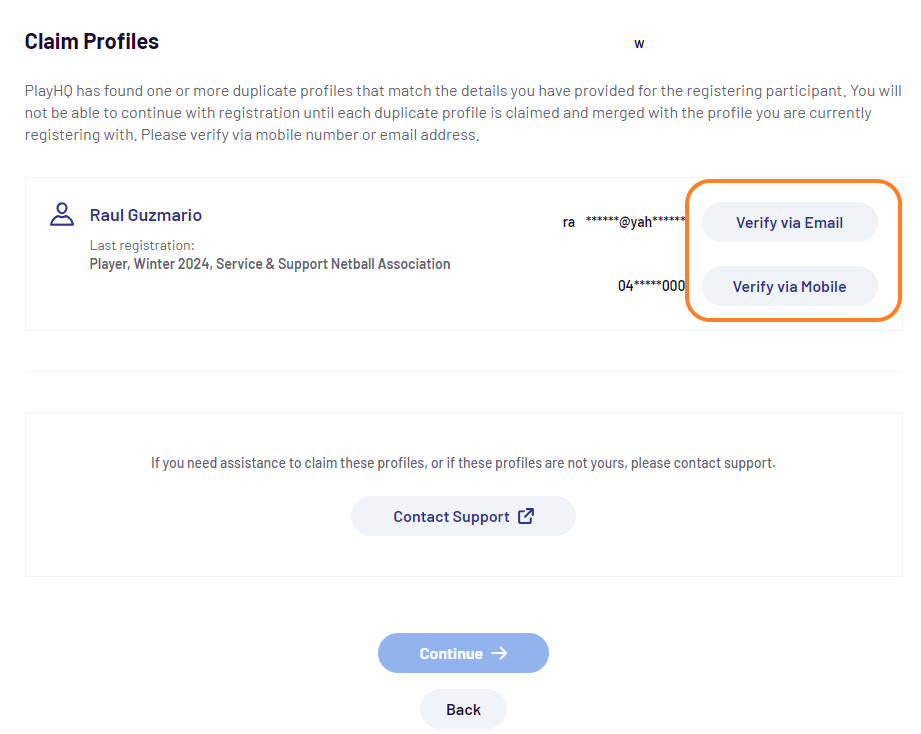921x734 pixels.
Task: Click the "Last registration:" label
Action: click(x=142, y=245)
